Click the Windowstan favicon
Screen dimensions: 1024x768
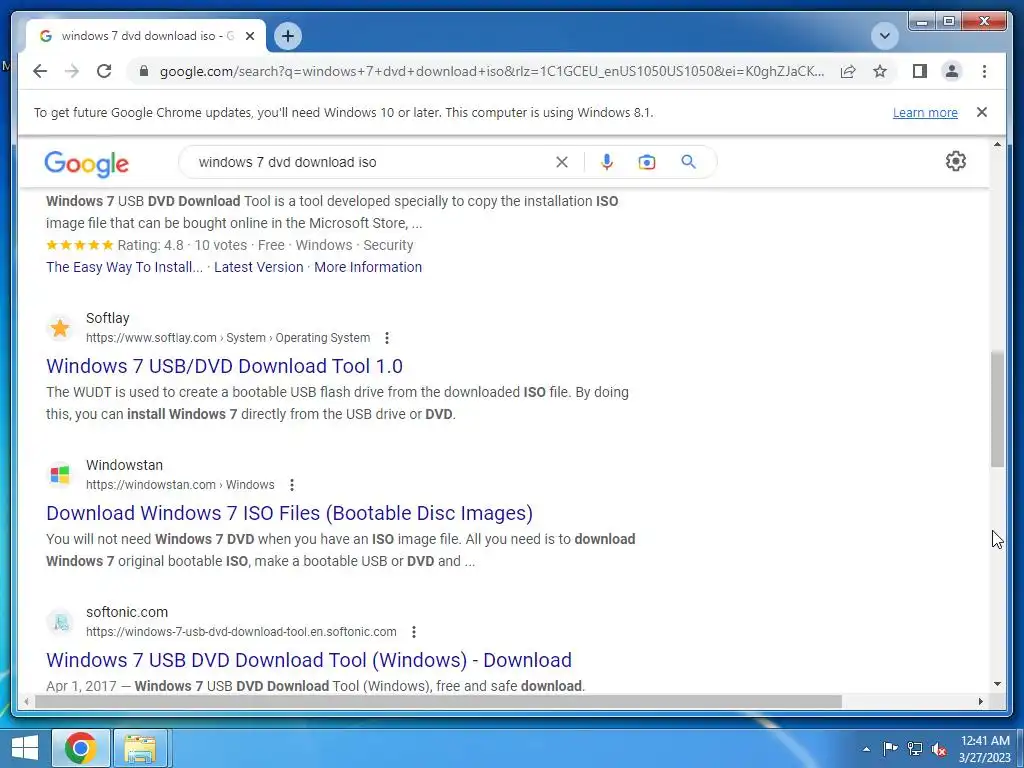60,475
